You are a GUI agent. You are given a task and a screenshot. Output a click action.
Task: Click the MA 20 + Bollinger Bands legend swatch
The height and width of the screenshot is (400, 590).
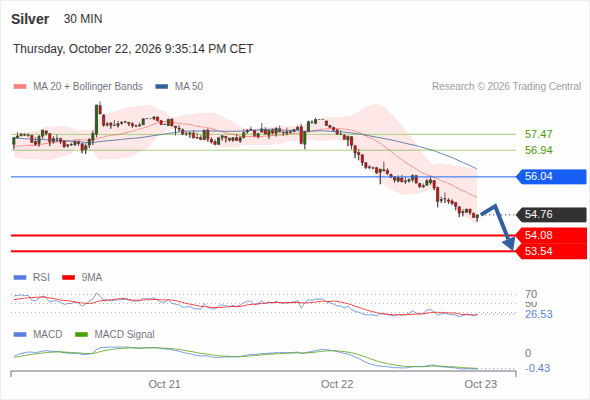pos(20,87)
